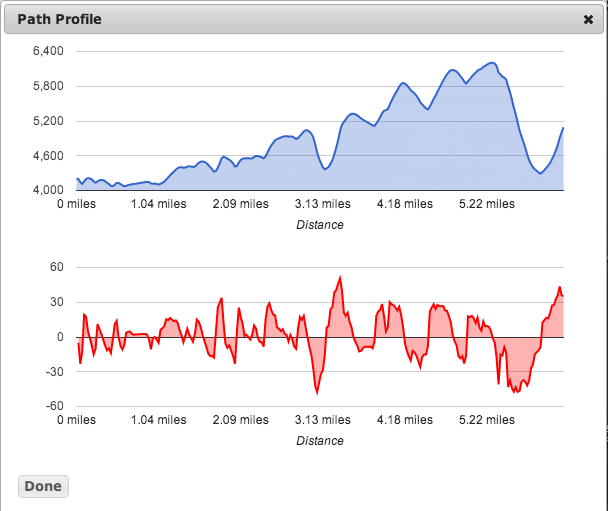Click the tallest red peak in slope chart

(x=341, y=277)
